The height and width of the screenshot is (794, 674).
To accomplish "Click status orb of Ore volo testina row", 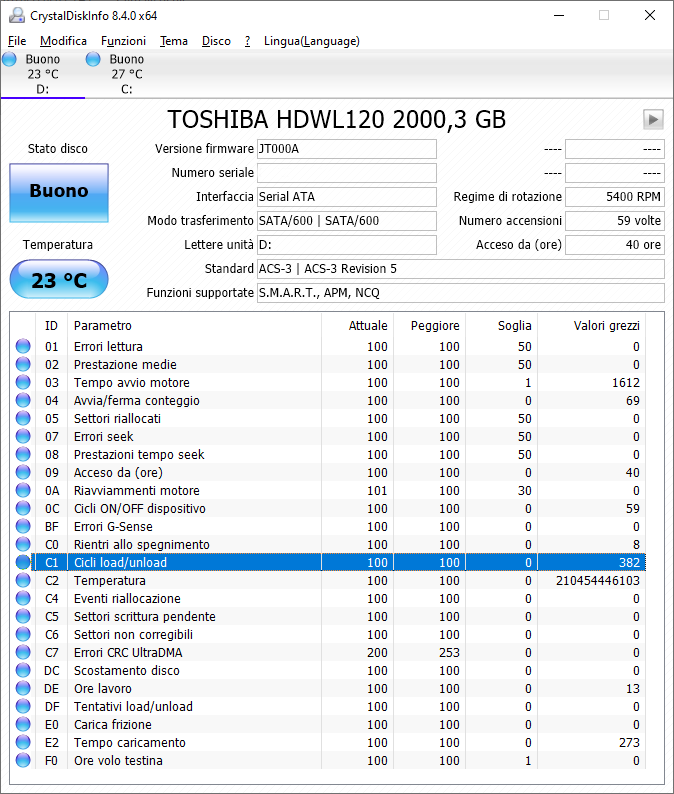I will (23, 760).
